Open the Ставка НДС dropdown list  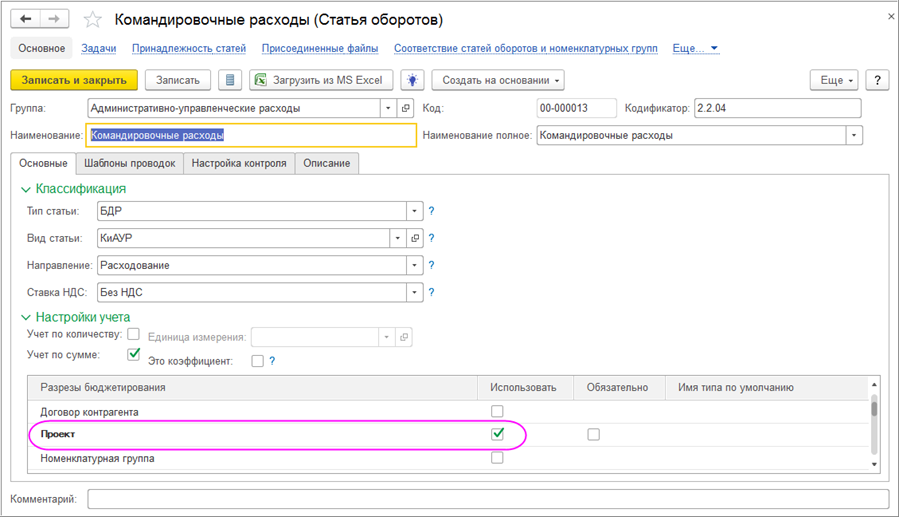coord(414,293)
